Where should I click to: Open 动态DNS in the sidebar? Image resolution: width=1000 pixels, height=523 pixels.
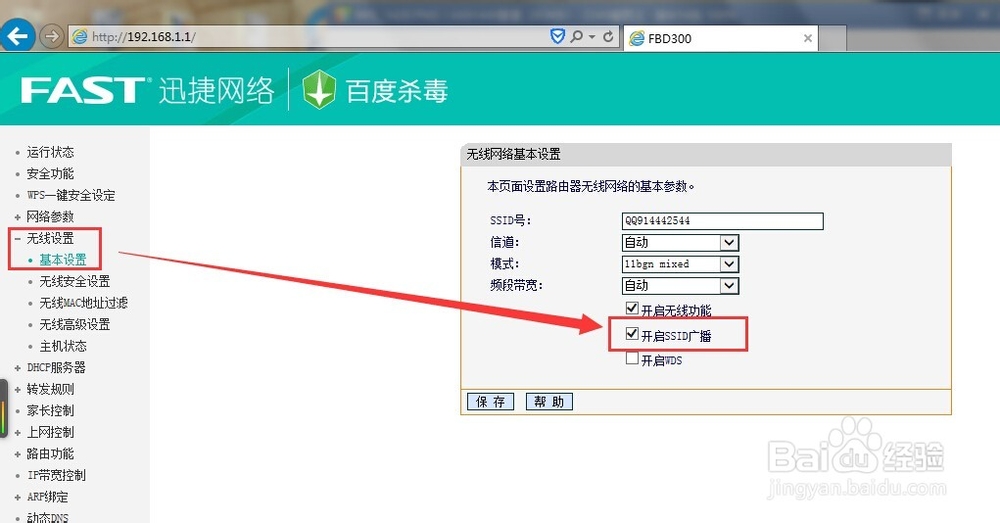(x=48, y=517)
